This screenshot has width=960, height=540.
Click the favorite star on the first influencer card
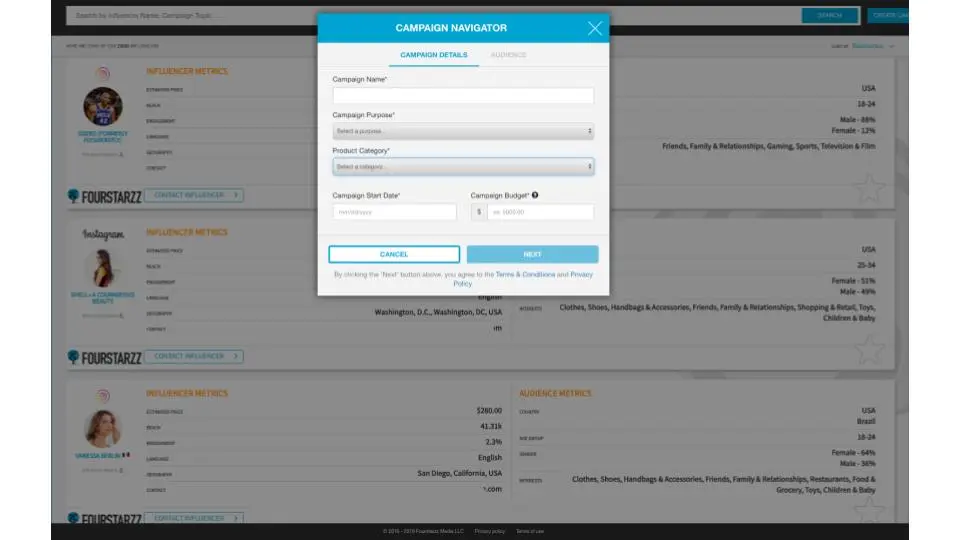point(870,187)
